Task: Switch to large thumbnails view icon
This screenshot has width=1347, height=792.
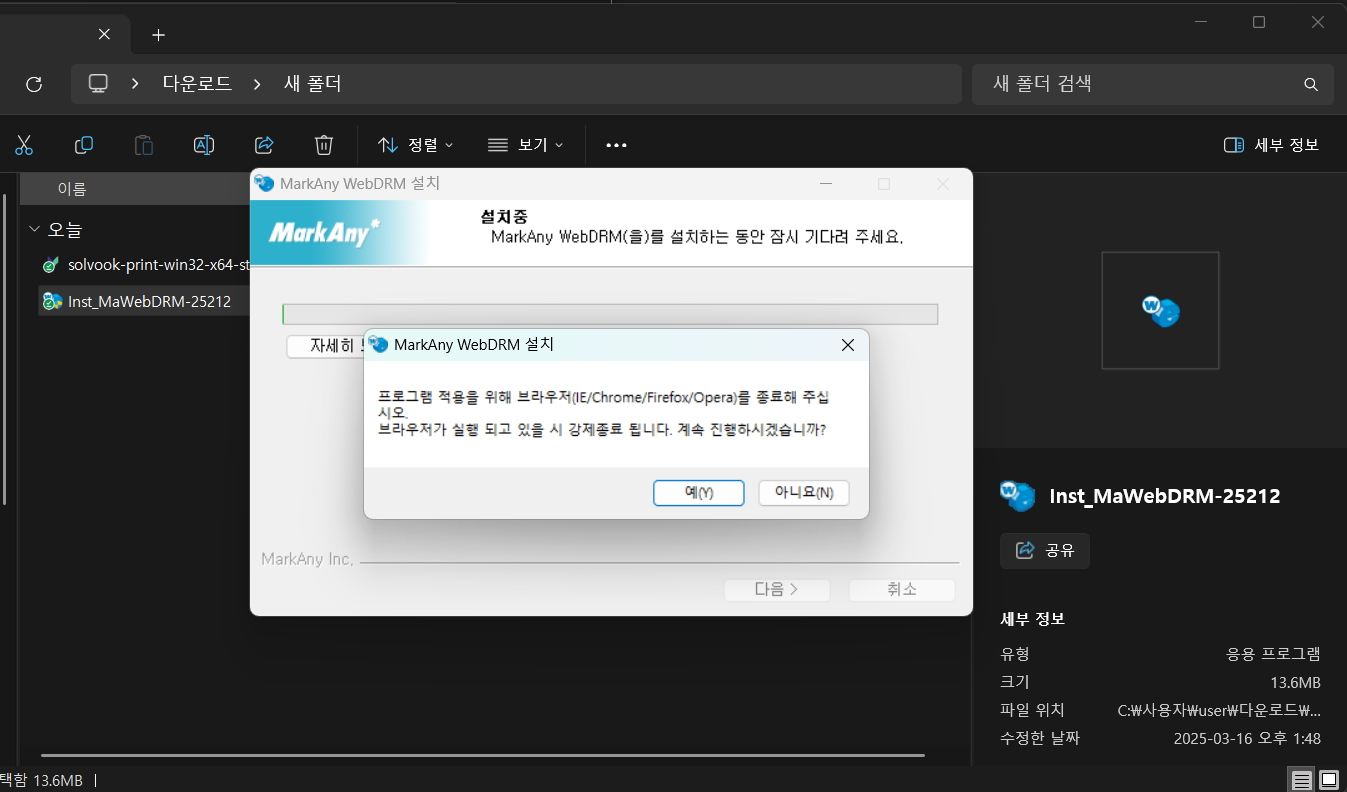Action: pyautogui.click(x=1328, y=780)
